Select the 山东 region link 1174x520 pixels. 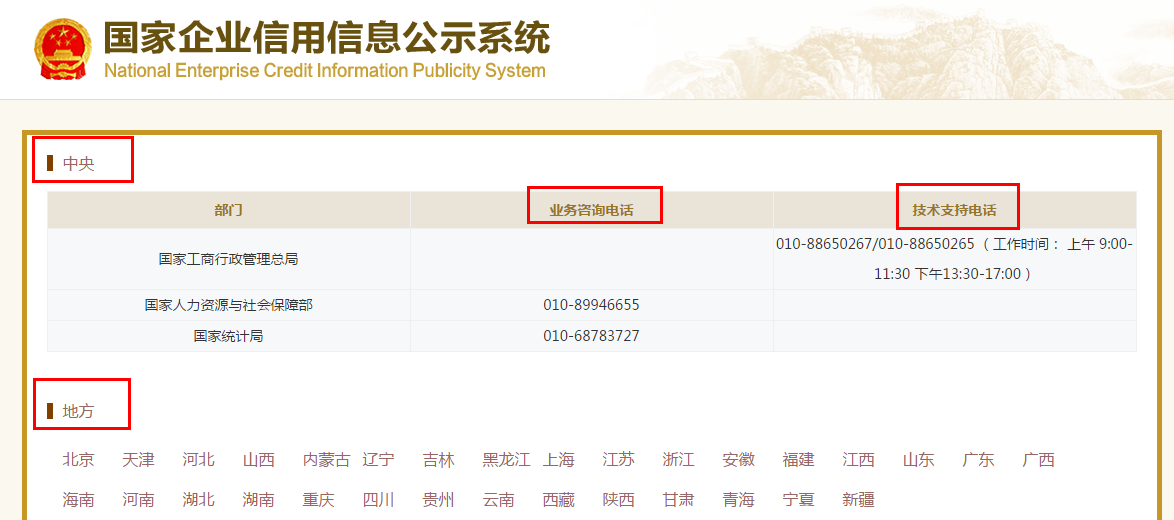[919, 459]
